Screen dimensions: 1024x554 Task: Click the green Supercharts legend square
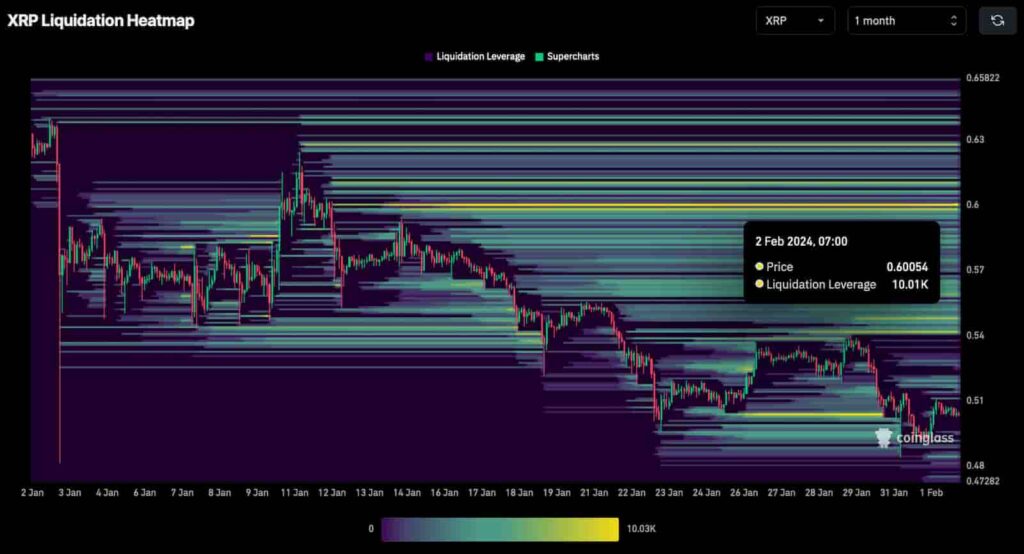point(540,57)
